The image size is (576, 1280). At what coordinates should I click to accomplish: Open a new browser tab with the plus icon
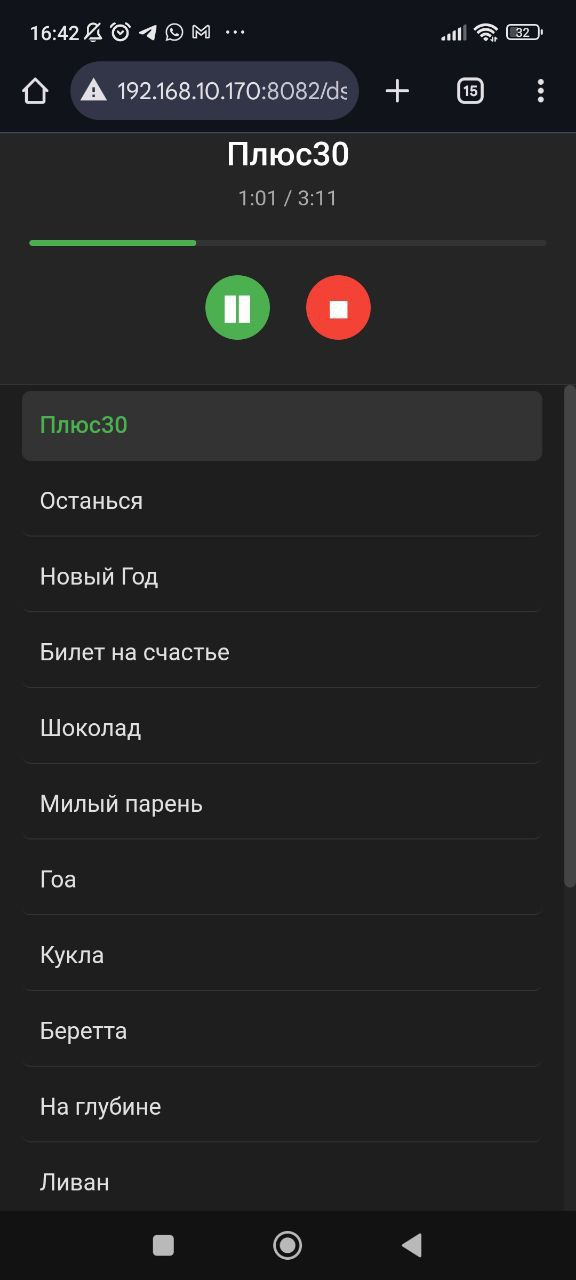click(x=396, y=90)
